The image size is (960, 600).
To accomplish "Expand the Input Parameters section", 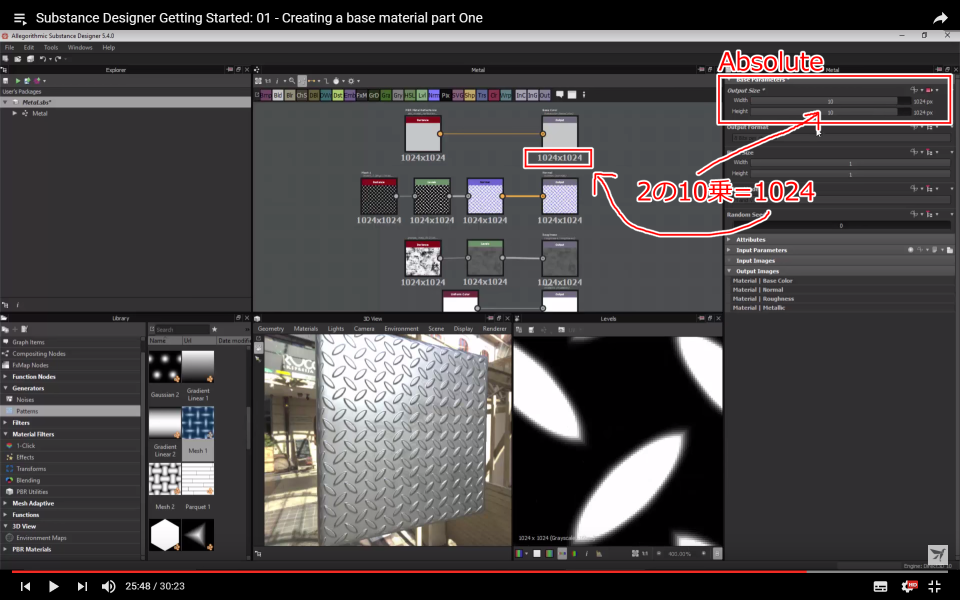I will (x=730, y=250).
